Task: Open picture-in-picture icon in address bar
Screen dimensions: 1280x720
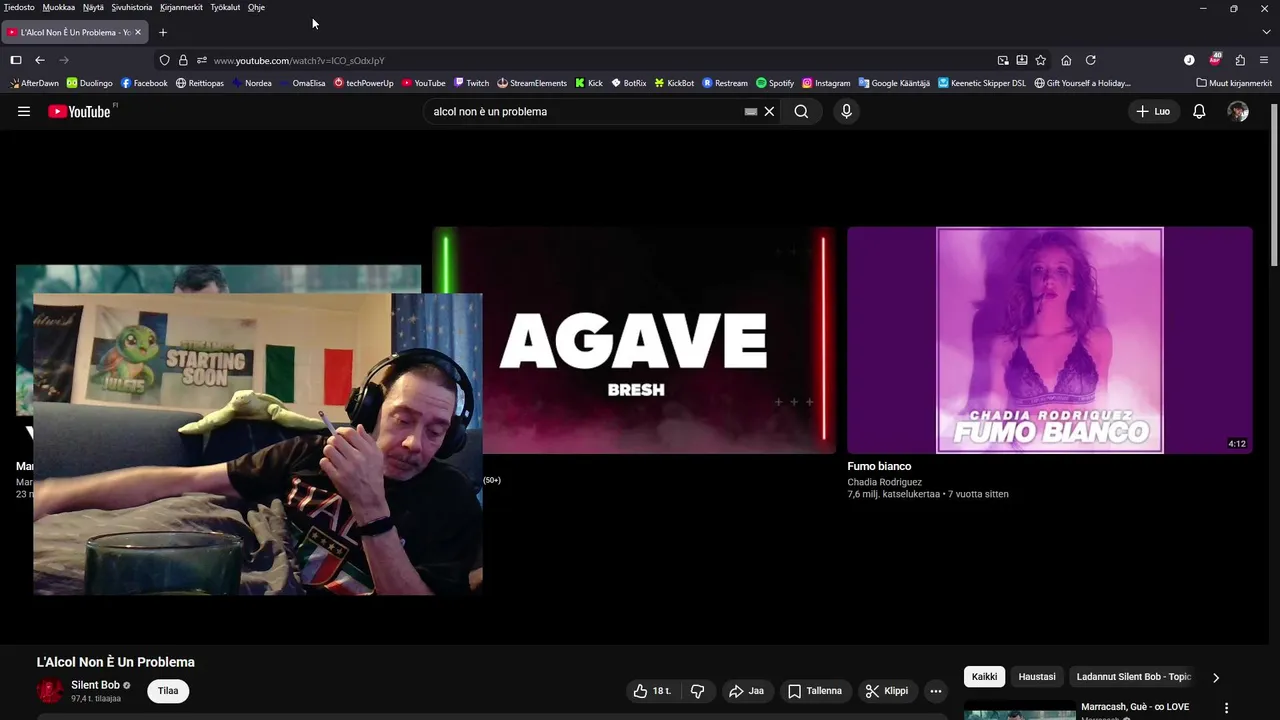Action: coord(1003,60)
